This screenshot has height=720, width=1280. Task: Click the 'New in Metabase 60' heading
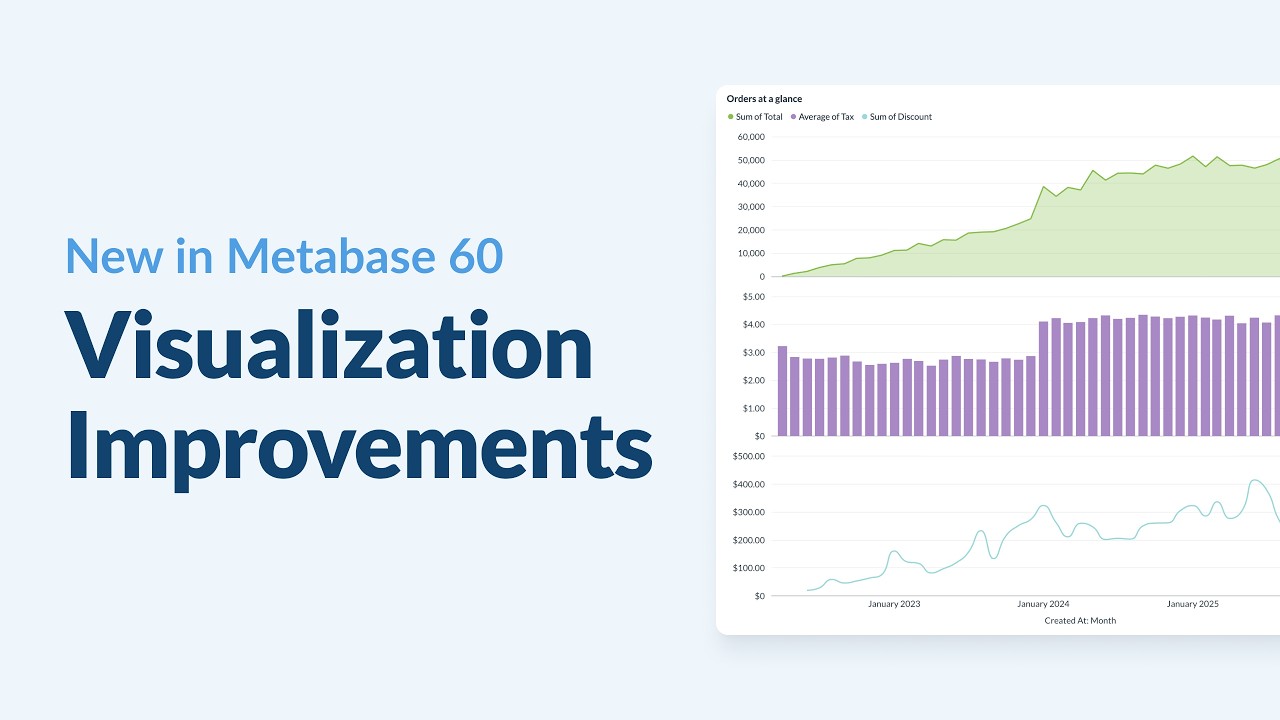pos(284,255)
